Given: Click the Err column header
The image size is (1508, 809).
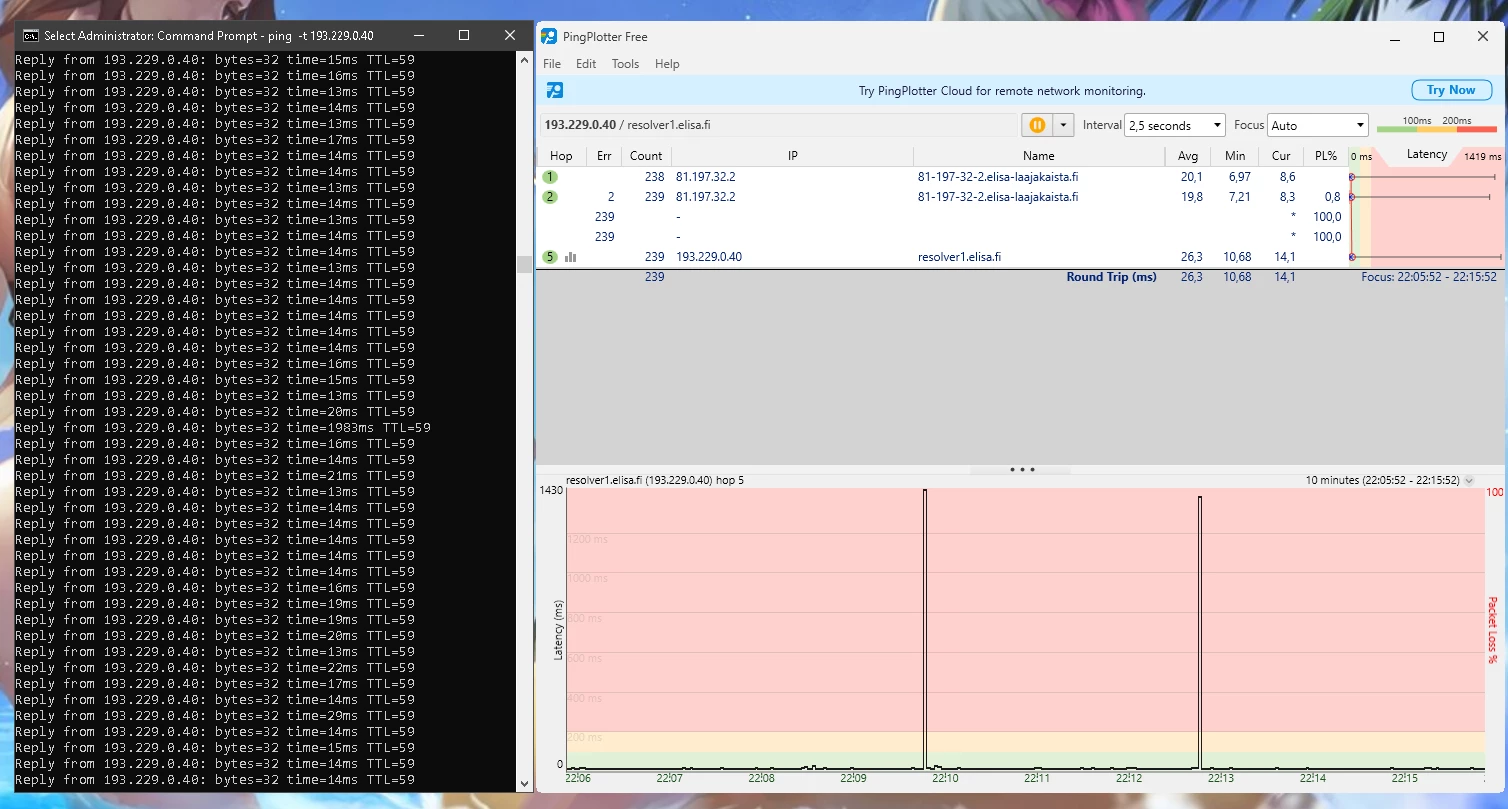Looking at the screenshot, I should [x=604, y=156].
